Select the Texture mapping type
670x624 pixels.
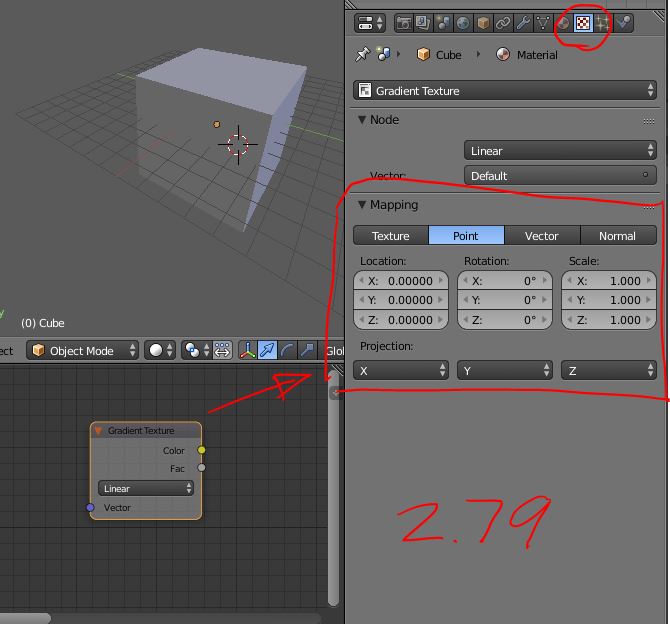pyautogui.click(x=391, y=235)
